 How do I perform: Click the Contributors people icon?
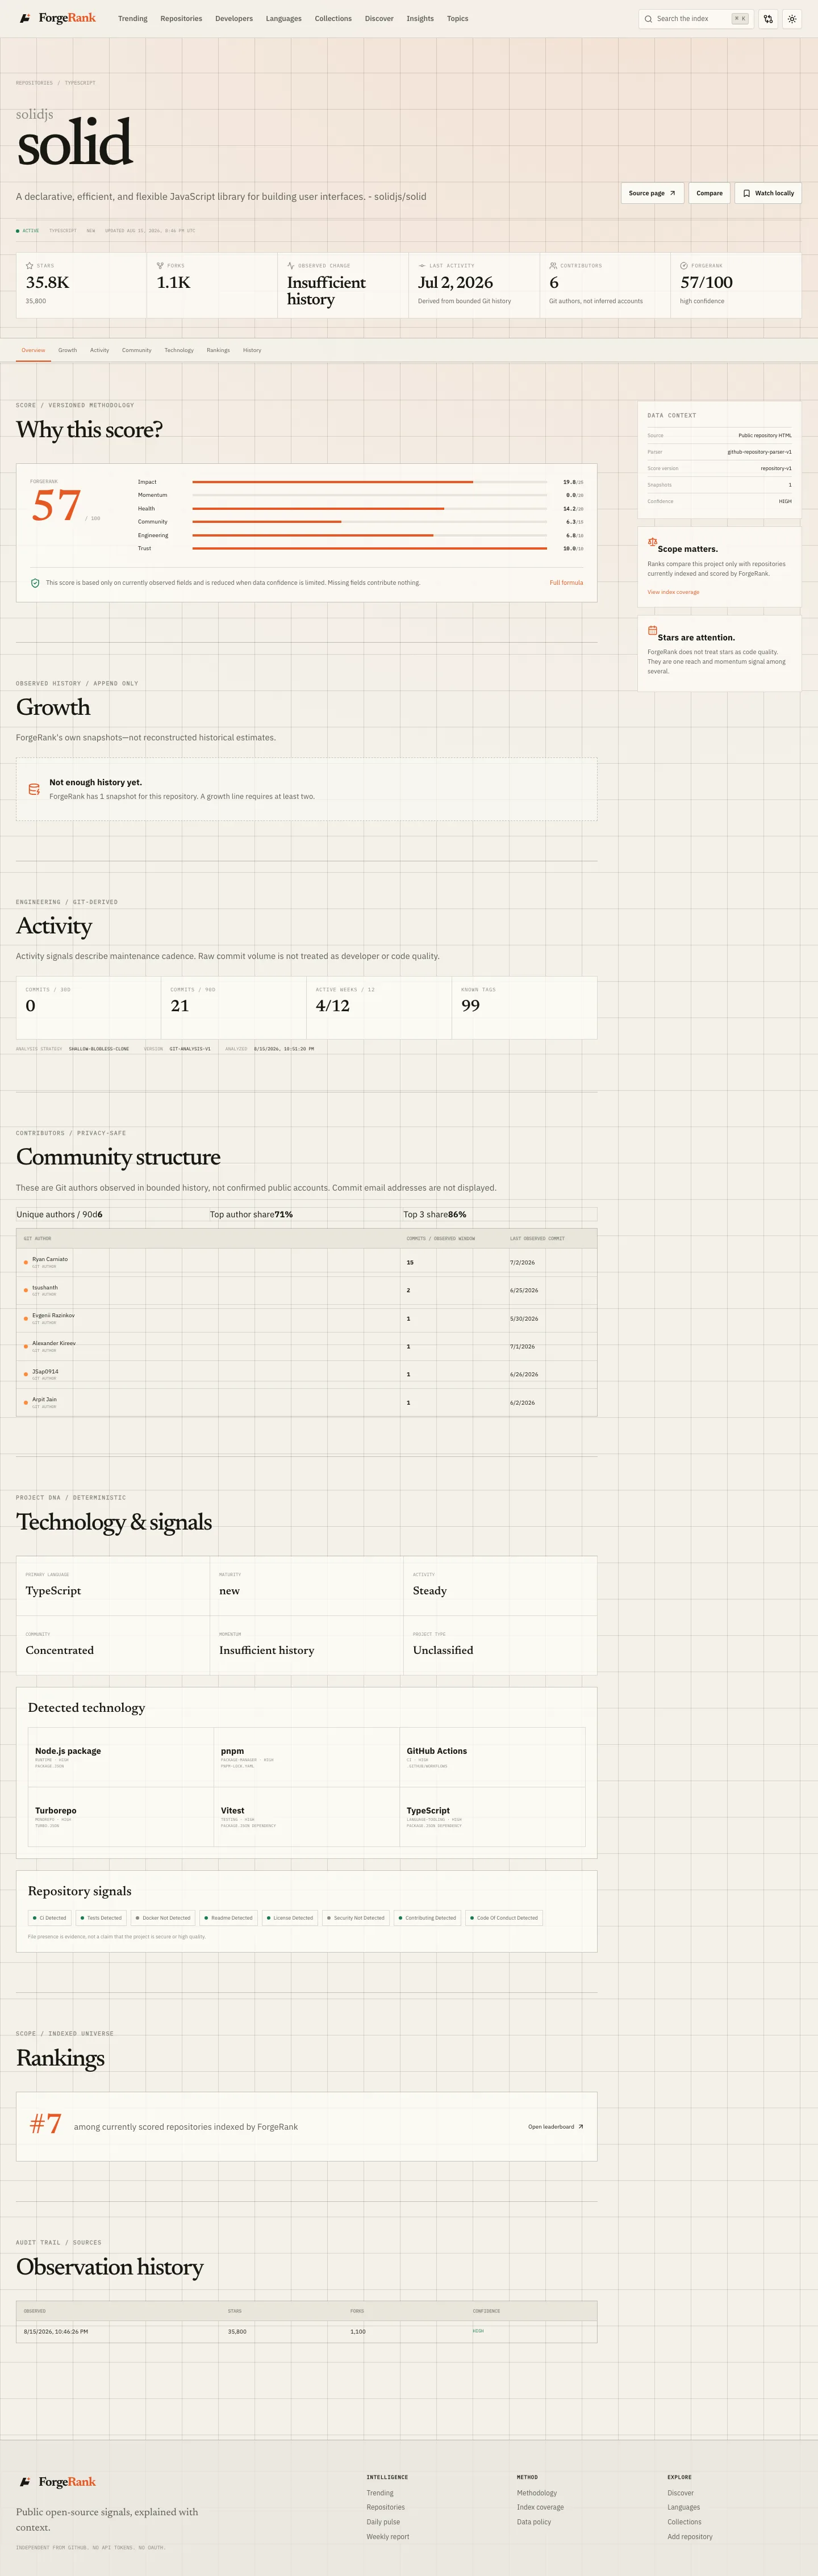pyautogui.click(x=553, y=266)
